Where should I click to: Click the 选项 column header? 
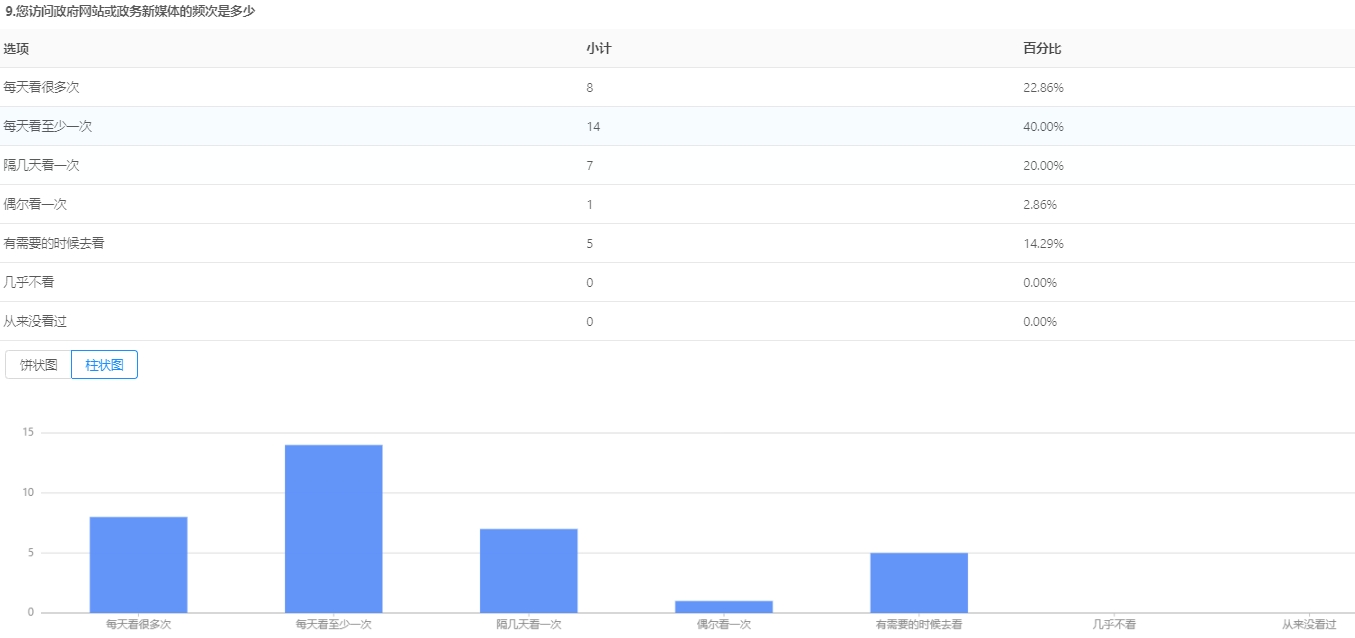(x=16, y=49)
